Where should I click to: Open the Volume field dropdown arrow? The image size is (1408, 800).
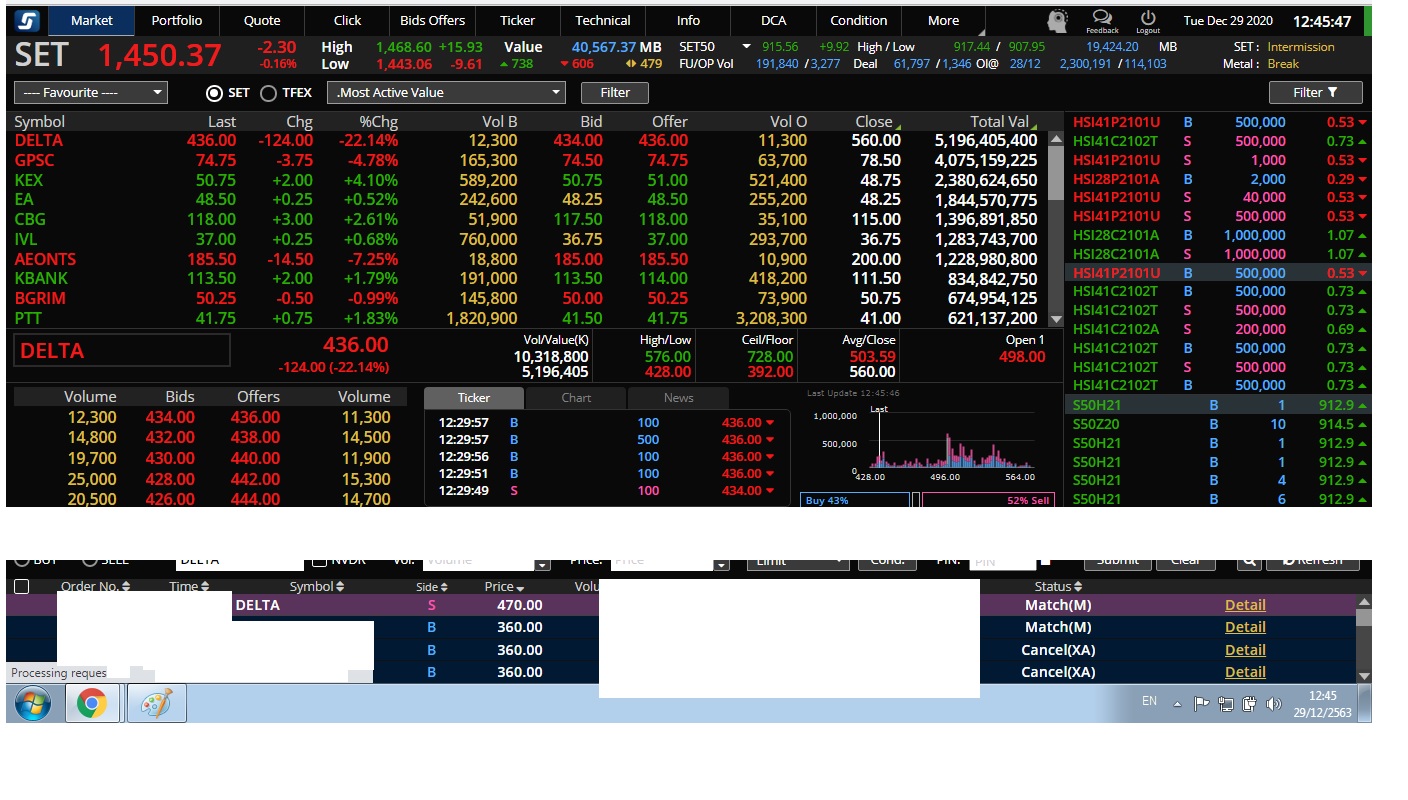543,565
